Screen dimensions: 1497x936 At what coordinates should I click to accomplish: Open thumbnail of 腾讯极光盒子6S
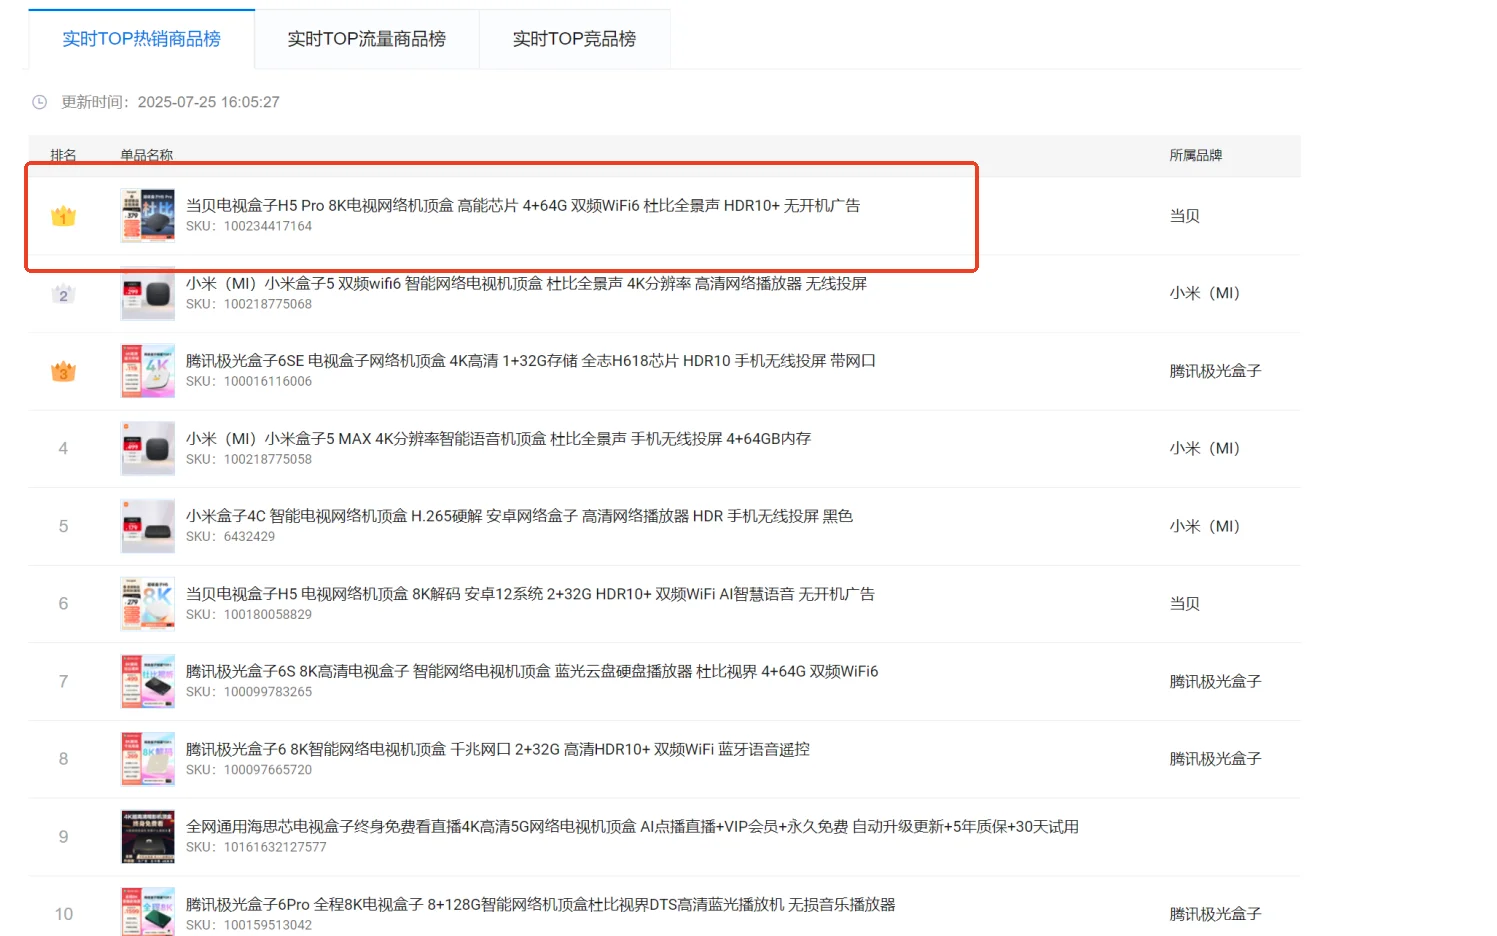click(x=148, y=681)
